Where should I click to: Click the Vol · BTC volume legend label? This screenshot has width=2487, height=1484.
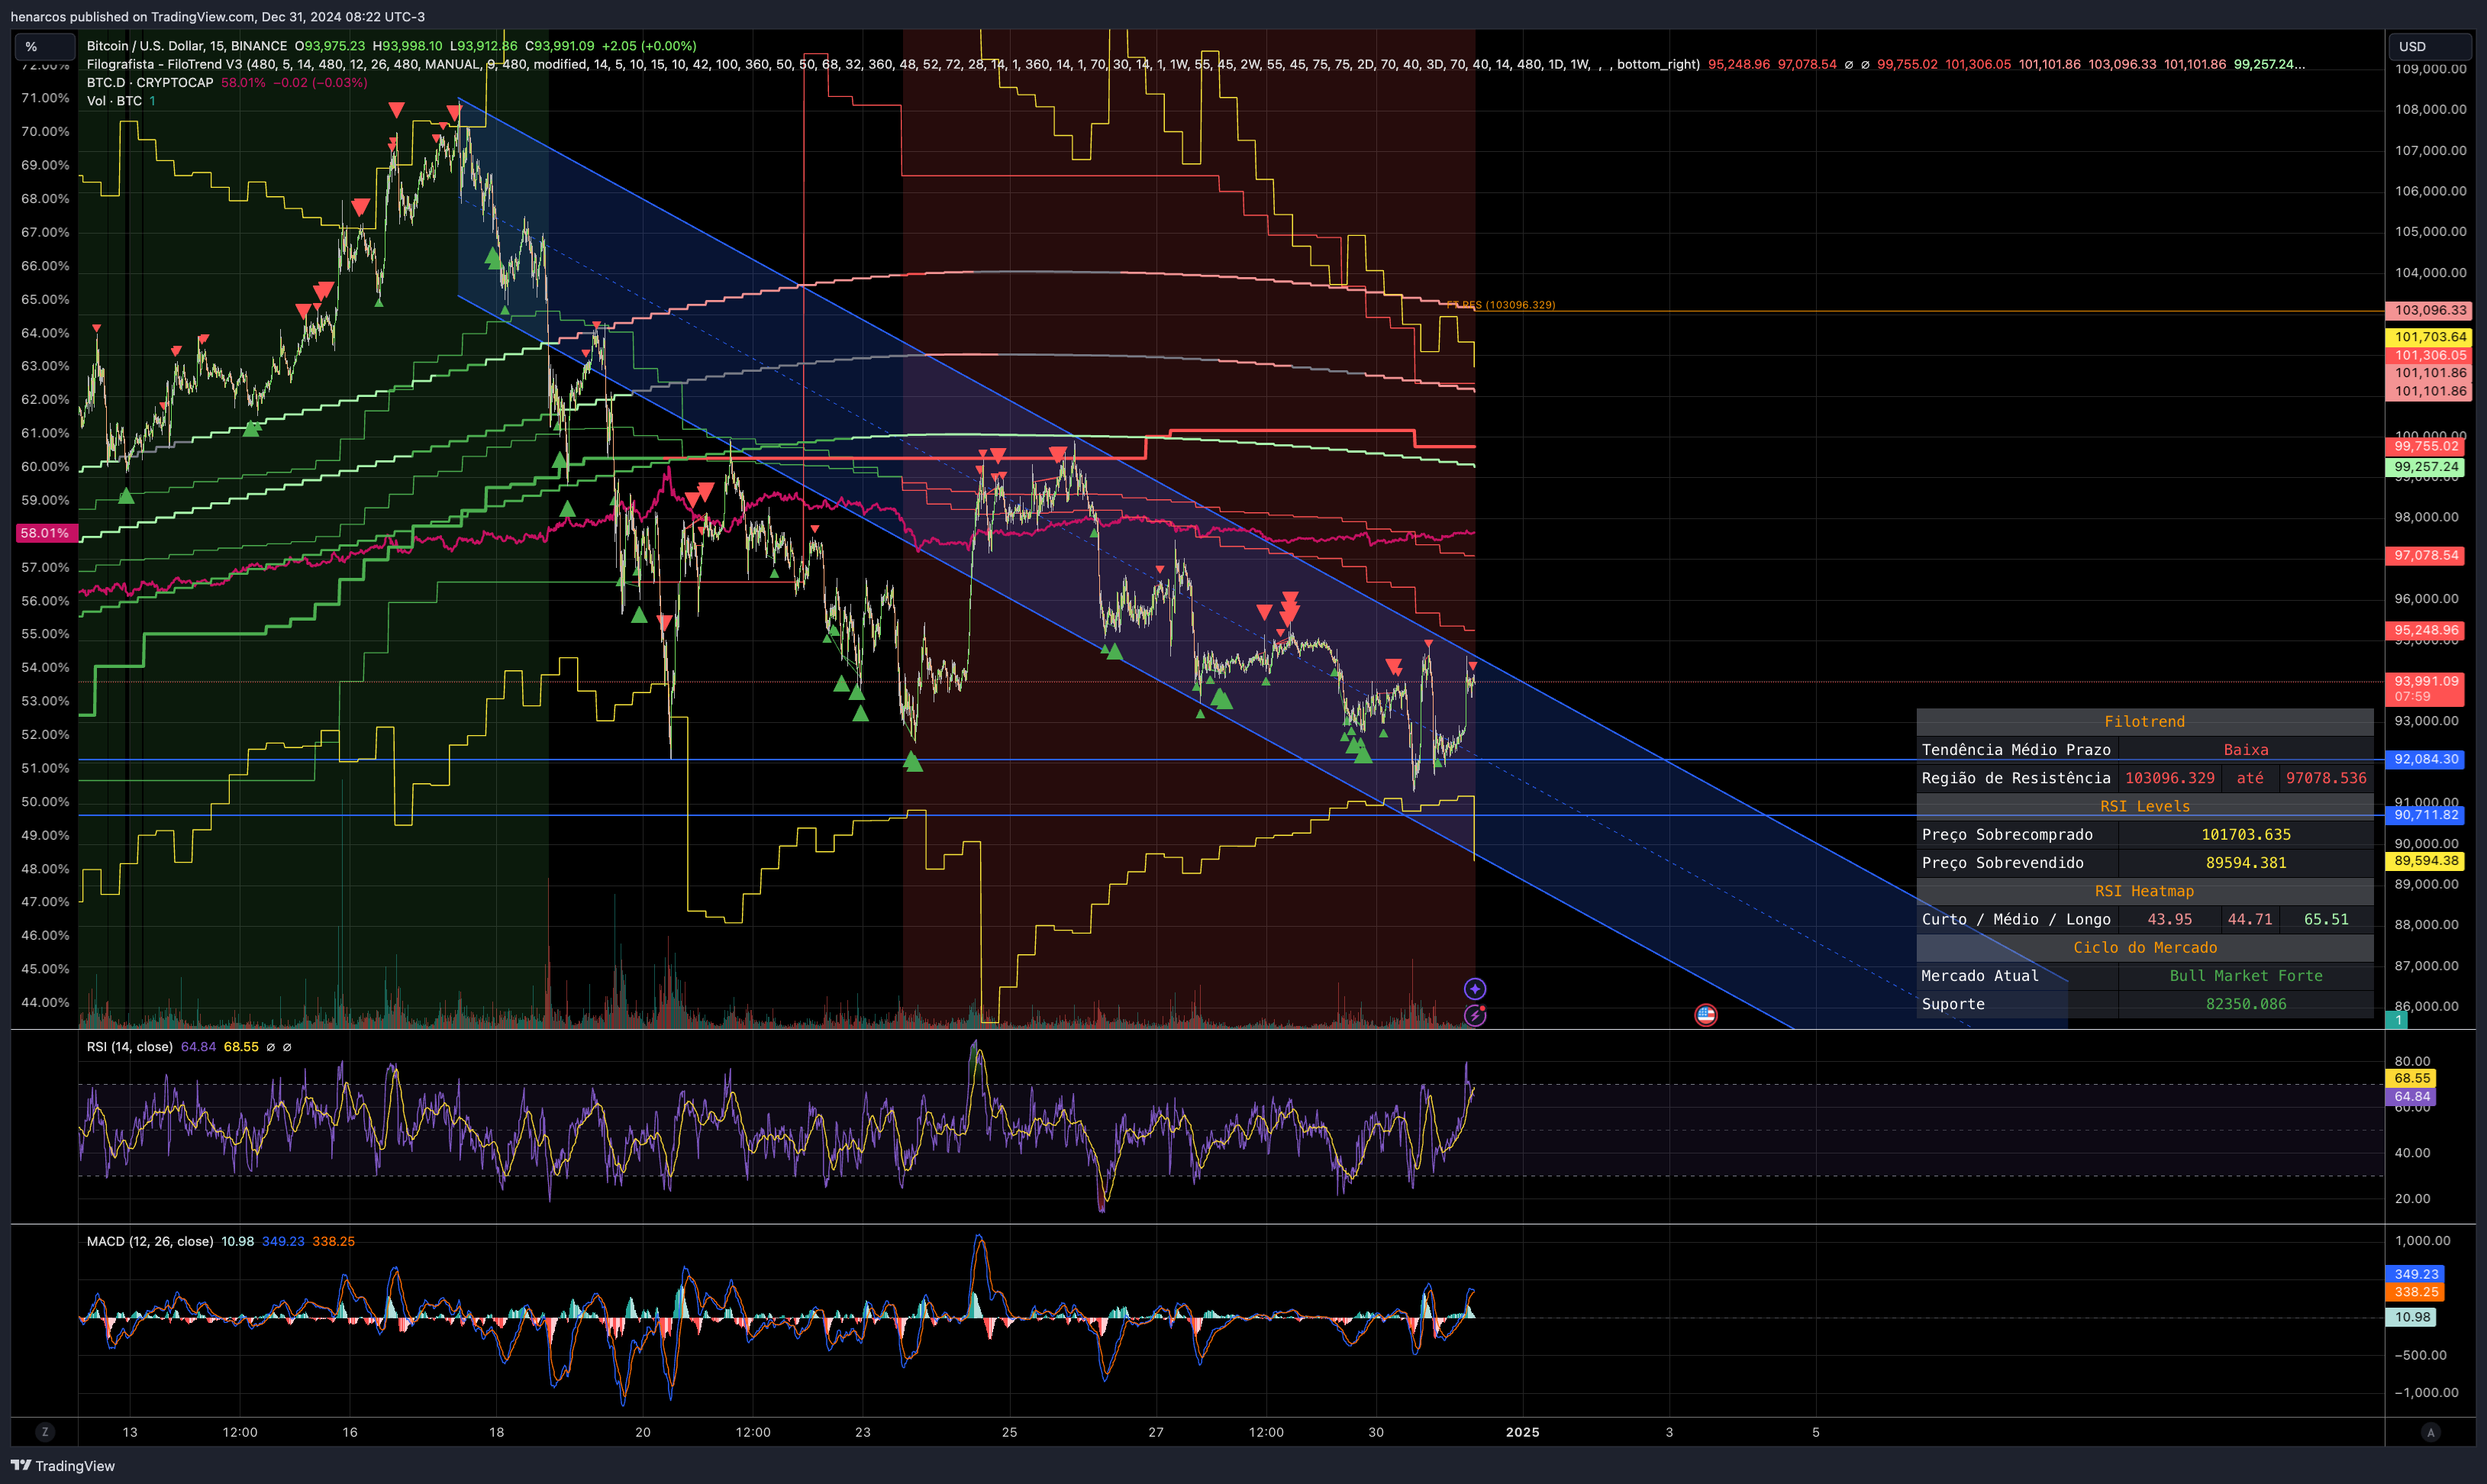click(113, 100)
